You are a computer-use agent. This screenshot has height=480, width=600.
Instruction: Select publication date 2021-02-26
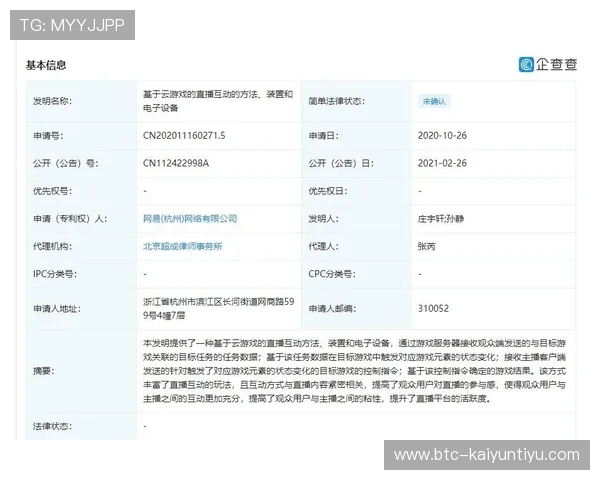[x=442, y=163]
